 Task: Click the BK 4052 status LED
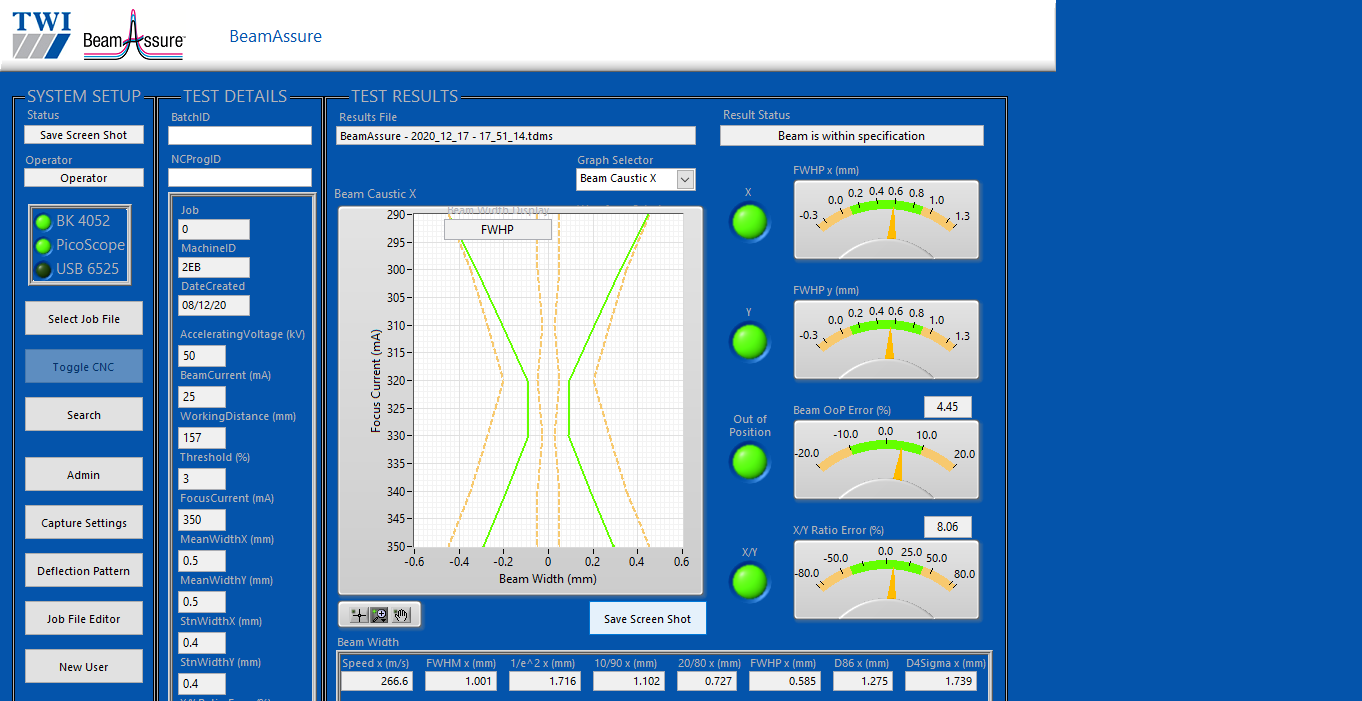pyautogui.click(x=43, y=221)
